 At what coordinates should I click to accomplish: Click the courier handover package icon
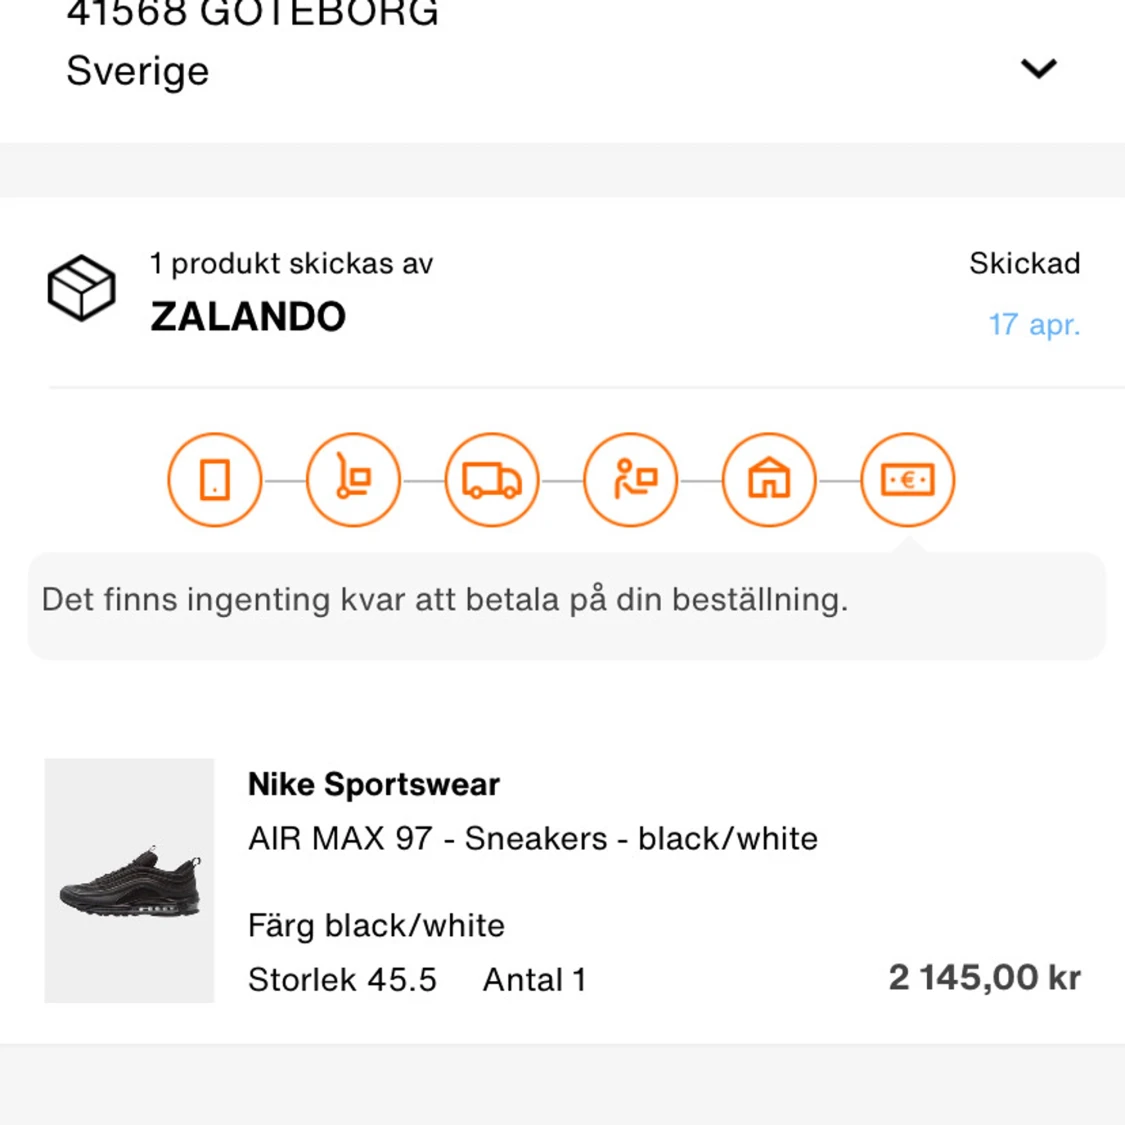[631, 480]
